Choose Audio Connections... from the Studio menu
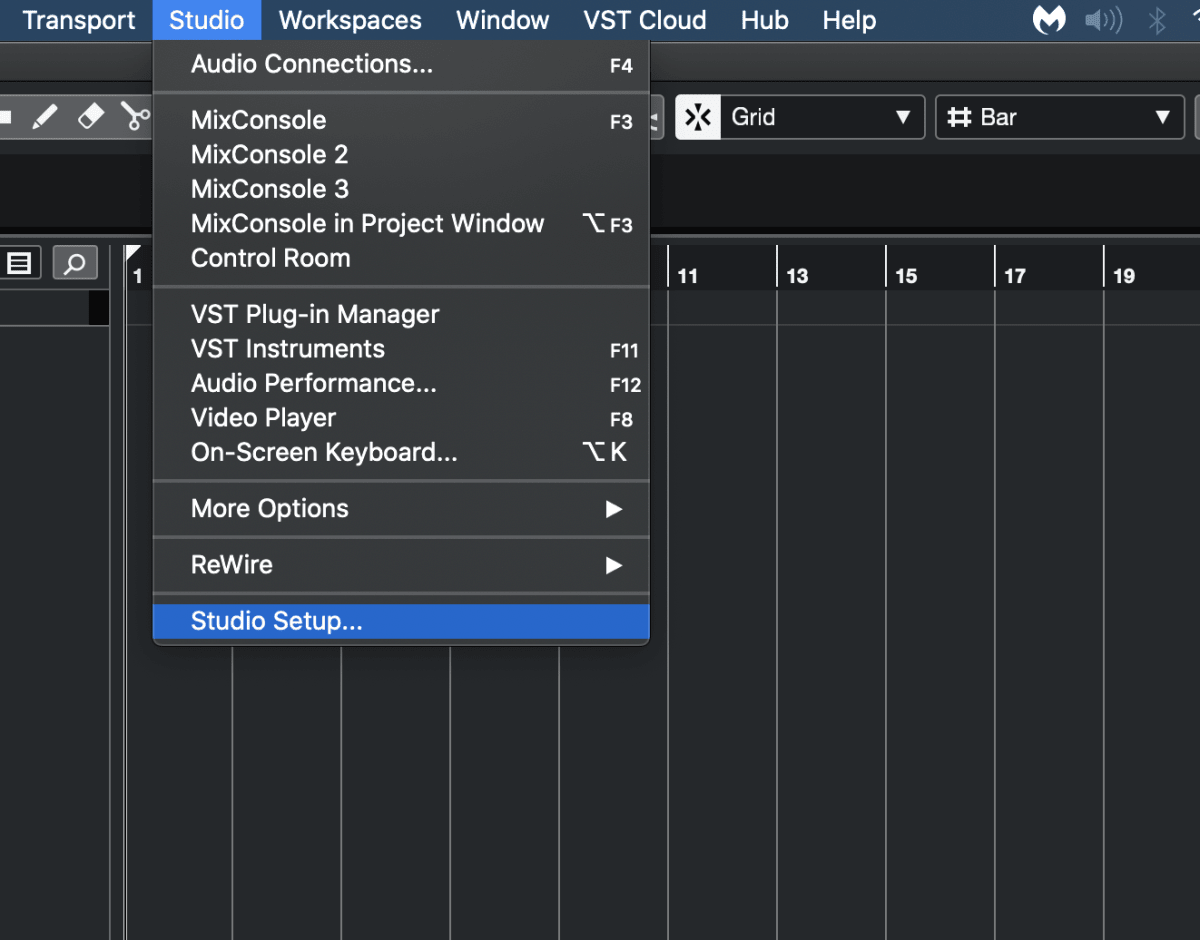Screen dimensions: 1200x940 401,64
